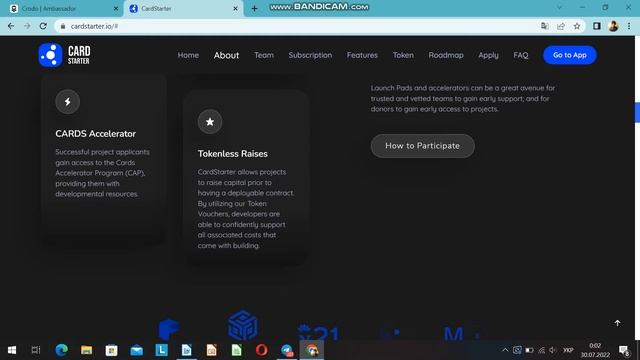Focus the cardstarter.io address bar
This screenshot has width=640, height=360.
pyautogui.click(x=298, y=26)
